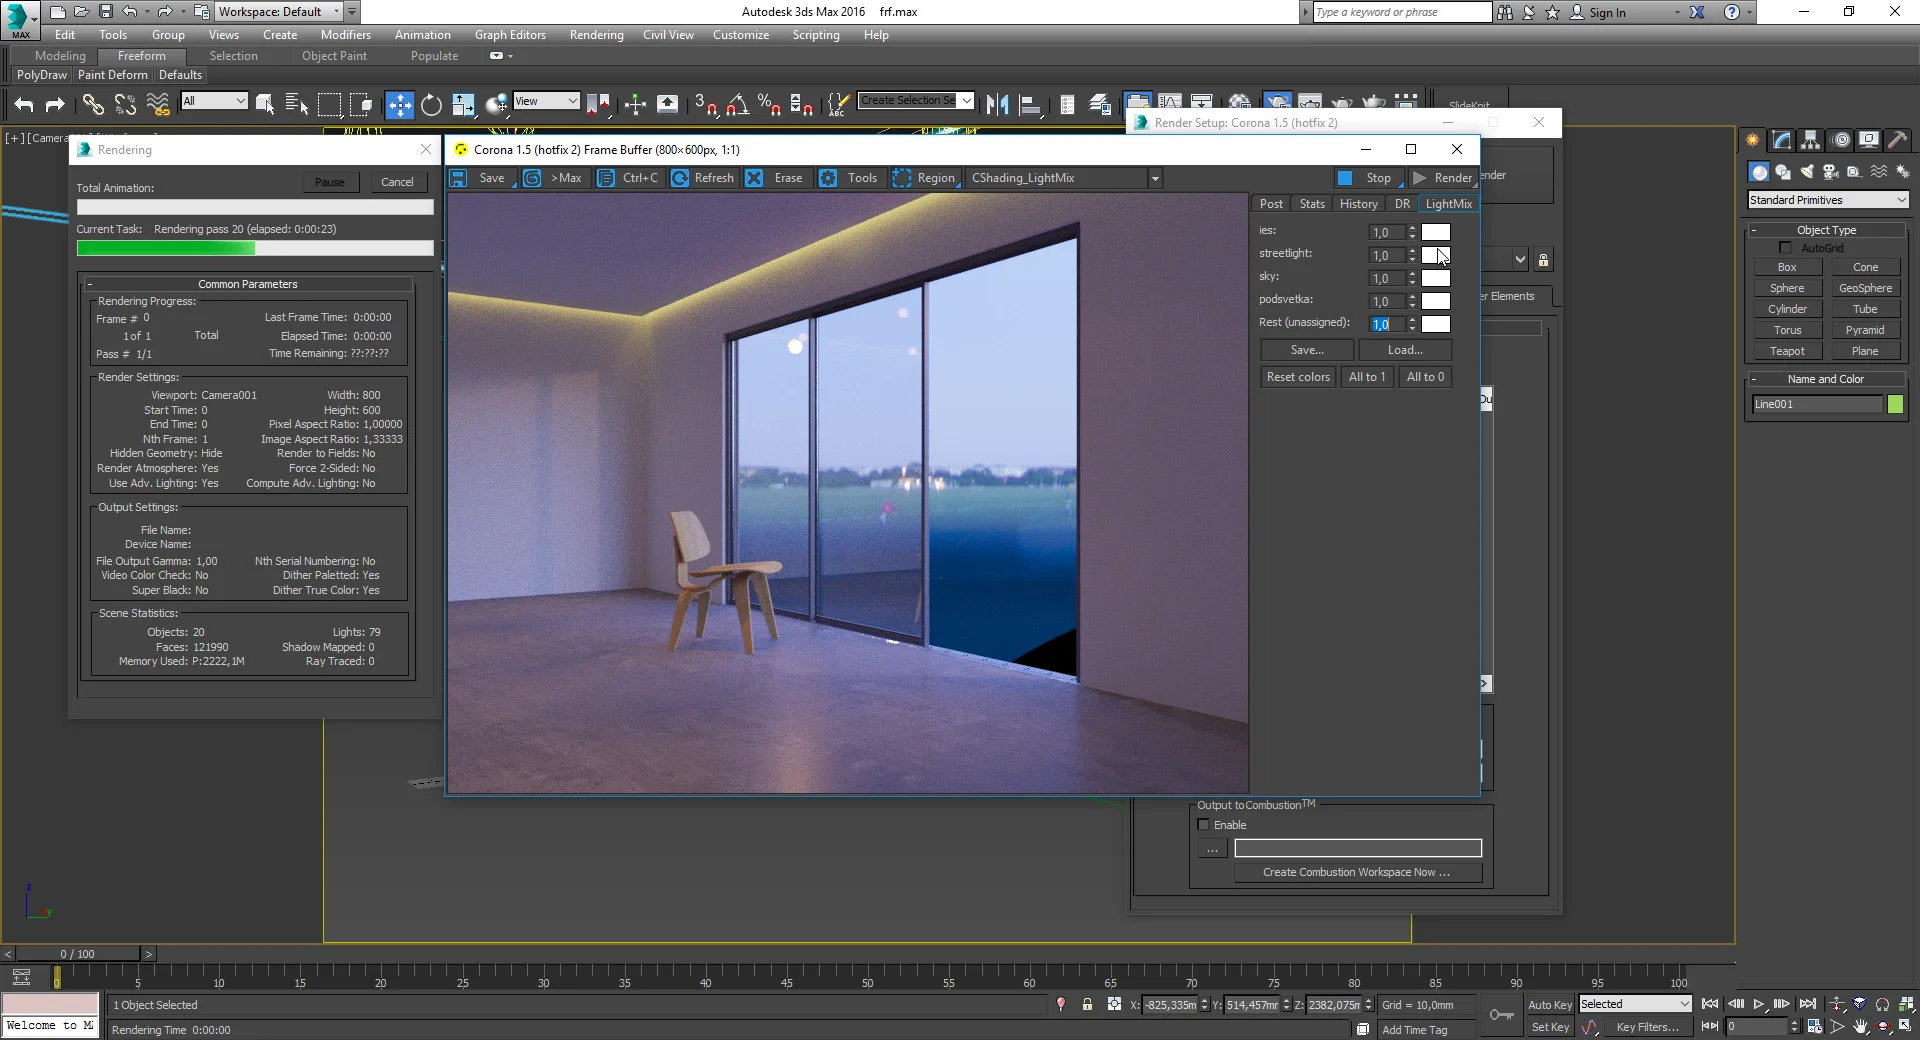Image resolution: width=1920 pixels, height=1040 pixels.
Task: Open the Rendering menu
Action: (x=596, y=35)
